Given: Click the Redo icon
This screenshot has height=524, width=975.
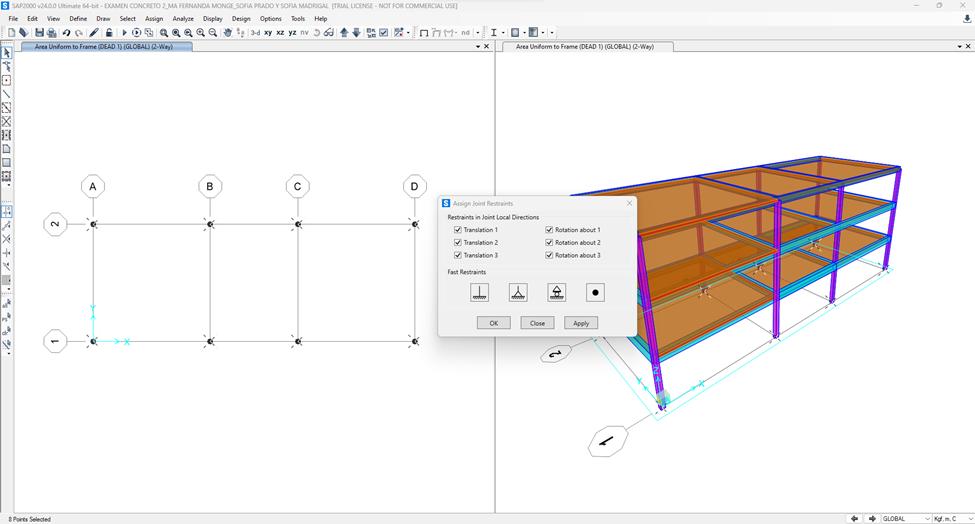Looking at the screenshot, I should click(79, 32).
